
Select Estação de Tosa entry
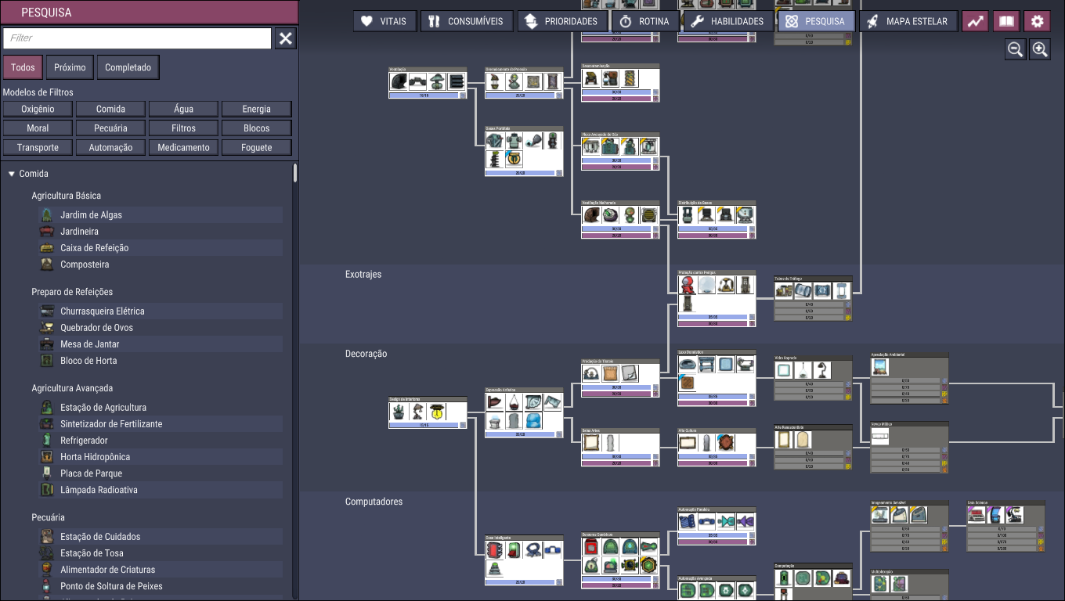click(x=160, y=553)
